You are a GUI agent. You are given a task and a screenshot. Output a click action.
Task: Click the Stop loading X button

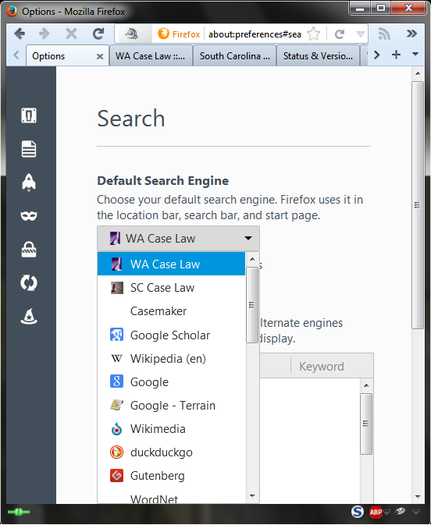71,34
